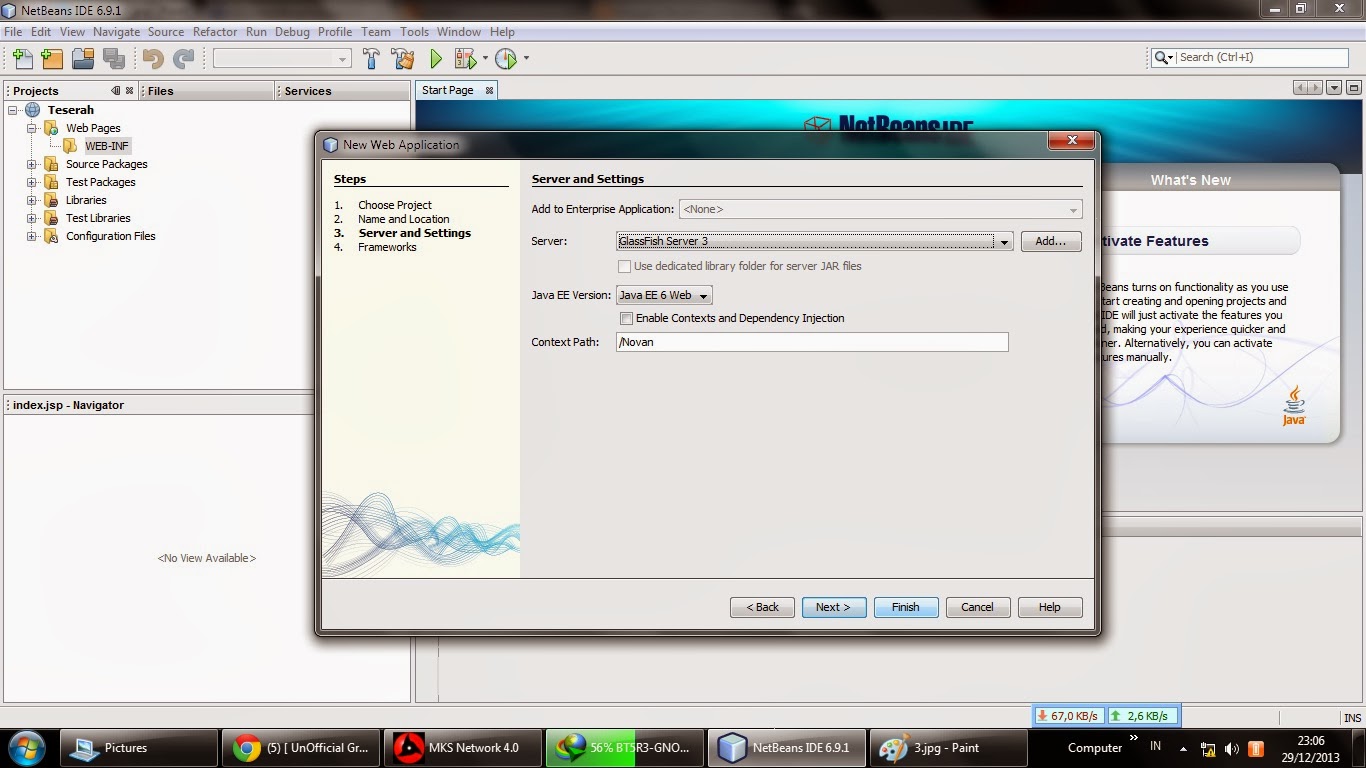This screenshot has height=768, width=1366.
Task: Build the project with the hammer icon
Action: click(371, 58)
